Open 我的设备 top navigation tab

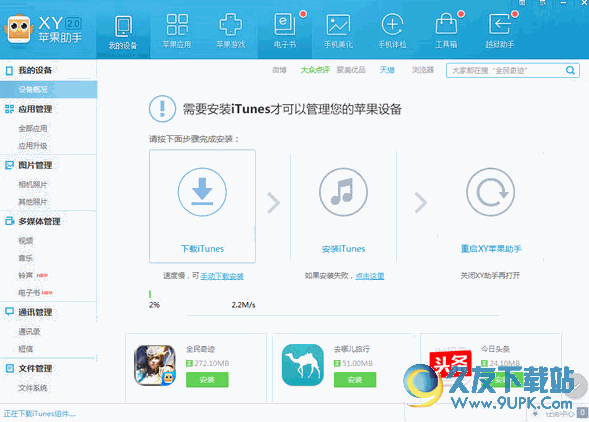click(123, 32)
